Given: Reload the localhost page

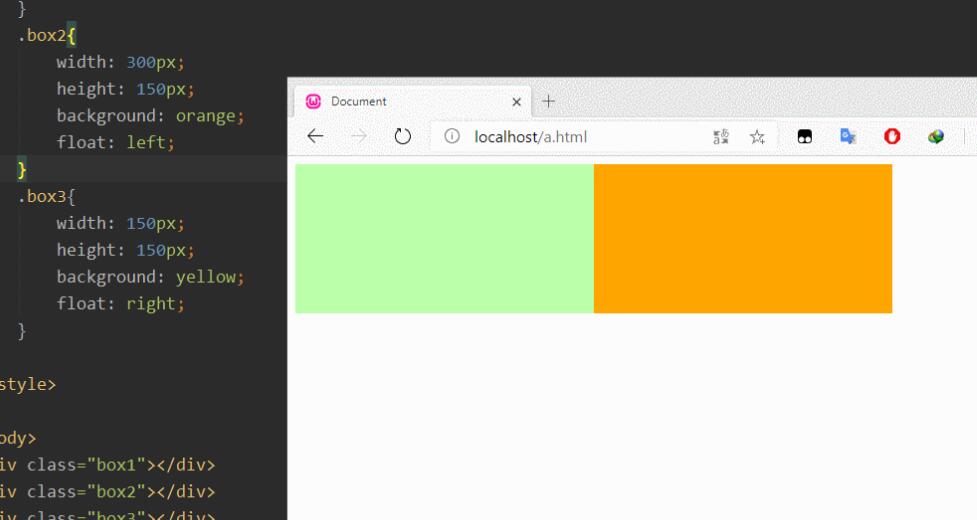Looking at the screenshot, I should 403,136.
